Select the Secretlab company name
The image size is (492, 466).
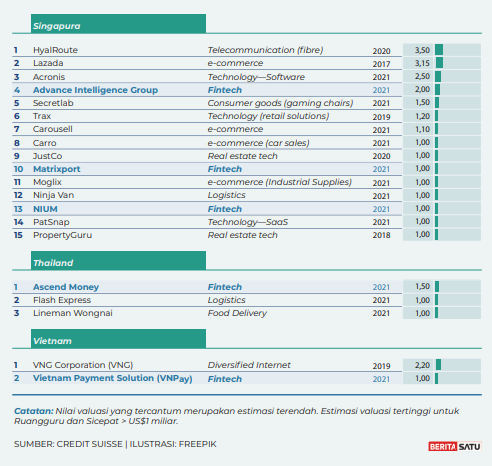tap(53, 103)
